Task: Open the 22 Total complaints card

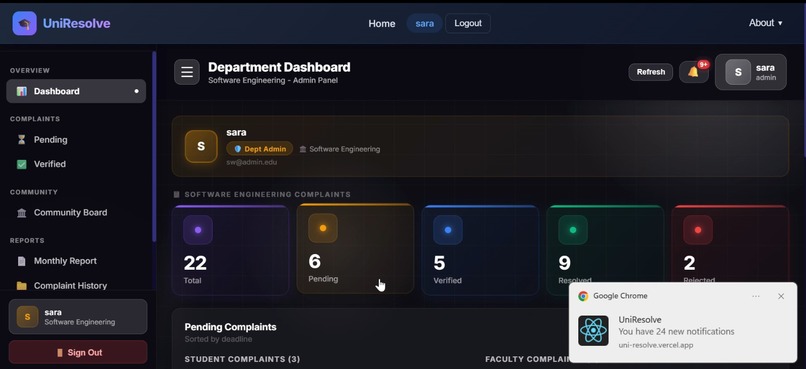Action: coord(230,250)
